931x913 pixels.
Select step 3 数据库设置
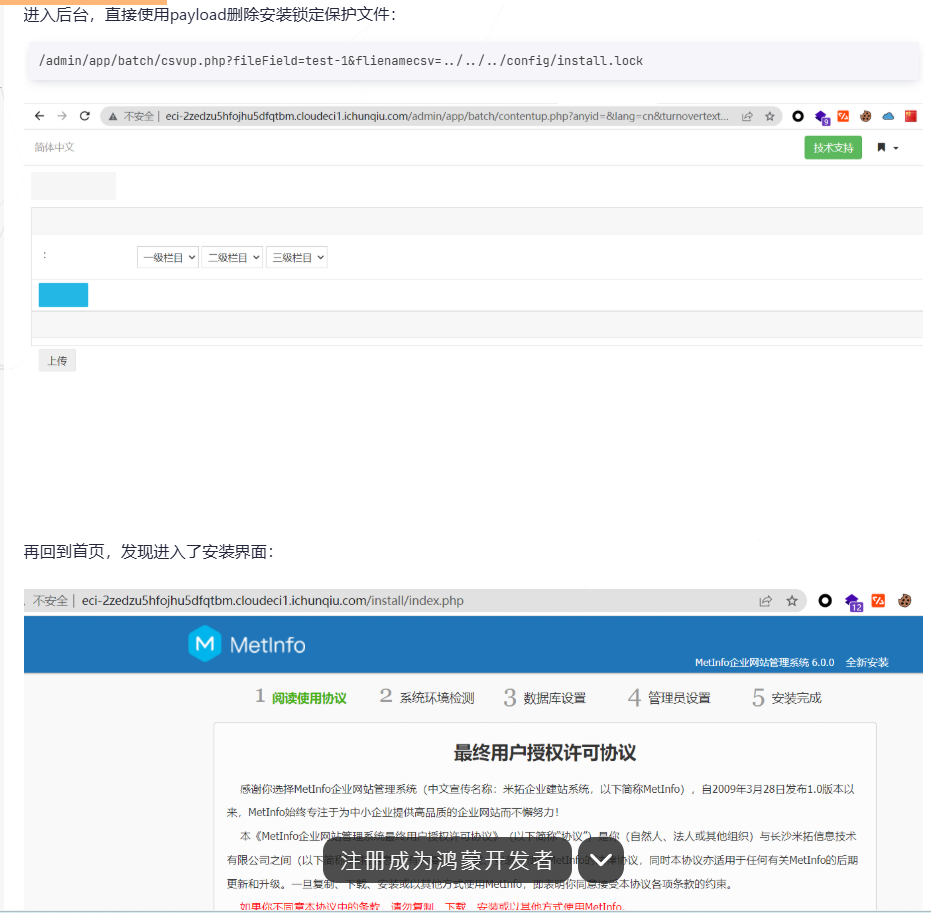pyautogui.click(x=545, y=698)
